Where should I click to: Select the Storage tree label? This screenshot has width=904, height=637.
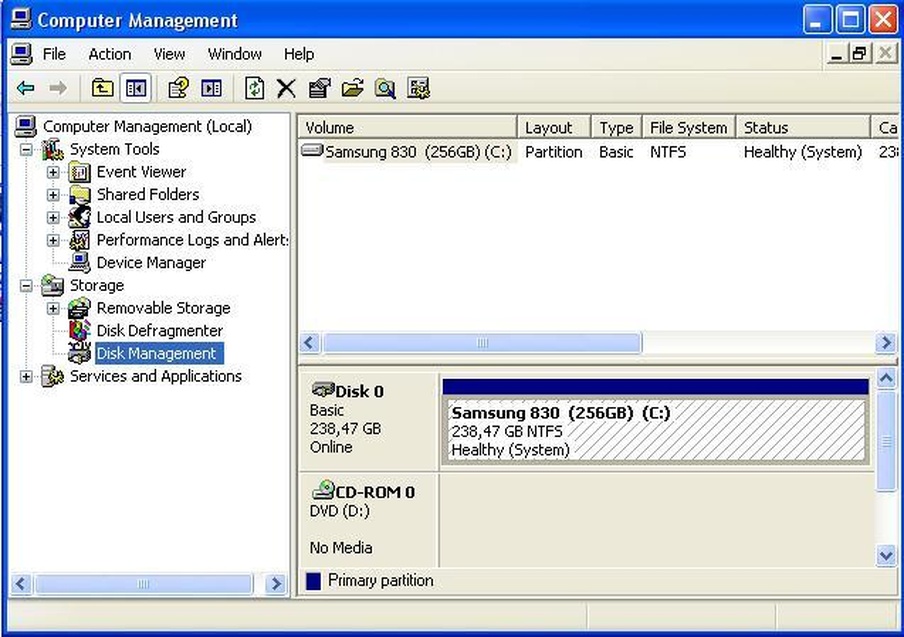click(x=97, y=285)
